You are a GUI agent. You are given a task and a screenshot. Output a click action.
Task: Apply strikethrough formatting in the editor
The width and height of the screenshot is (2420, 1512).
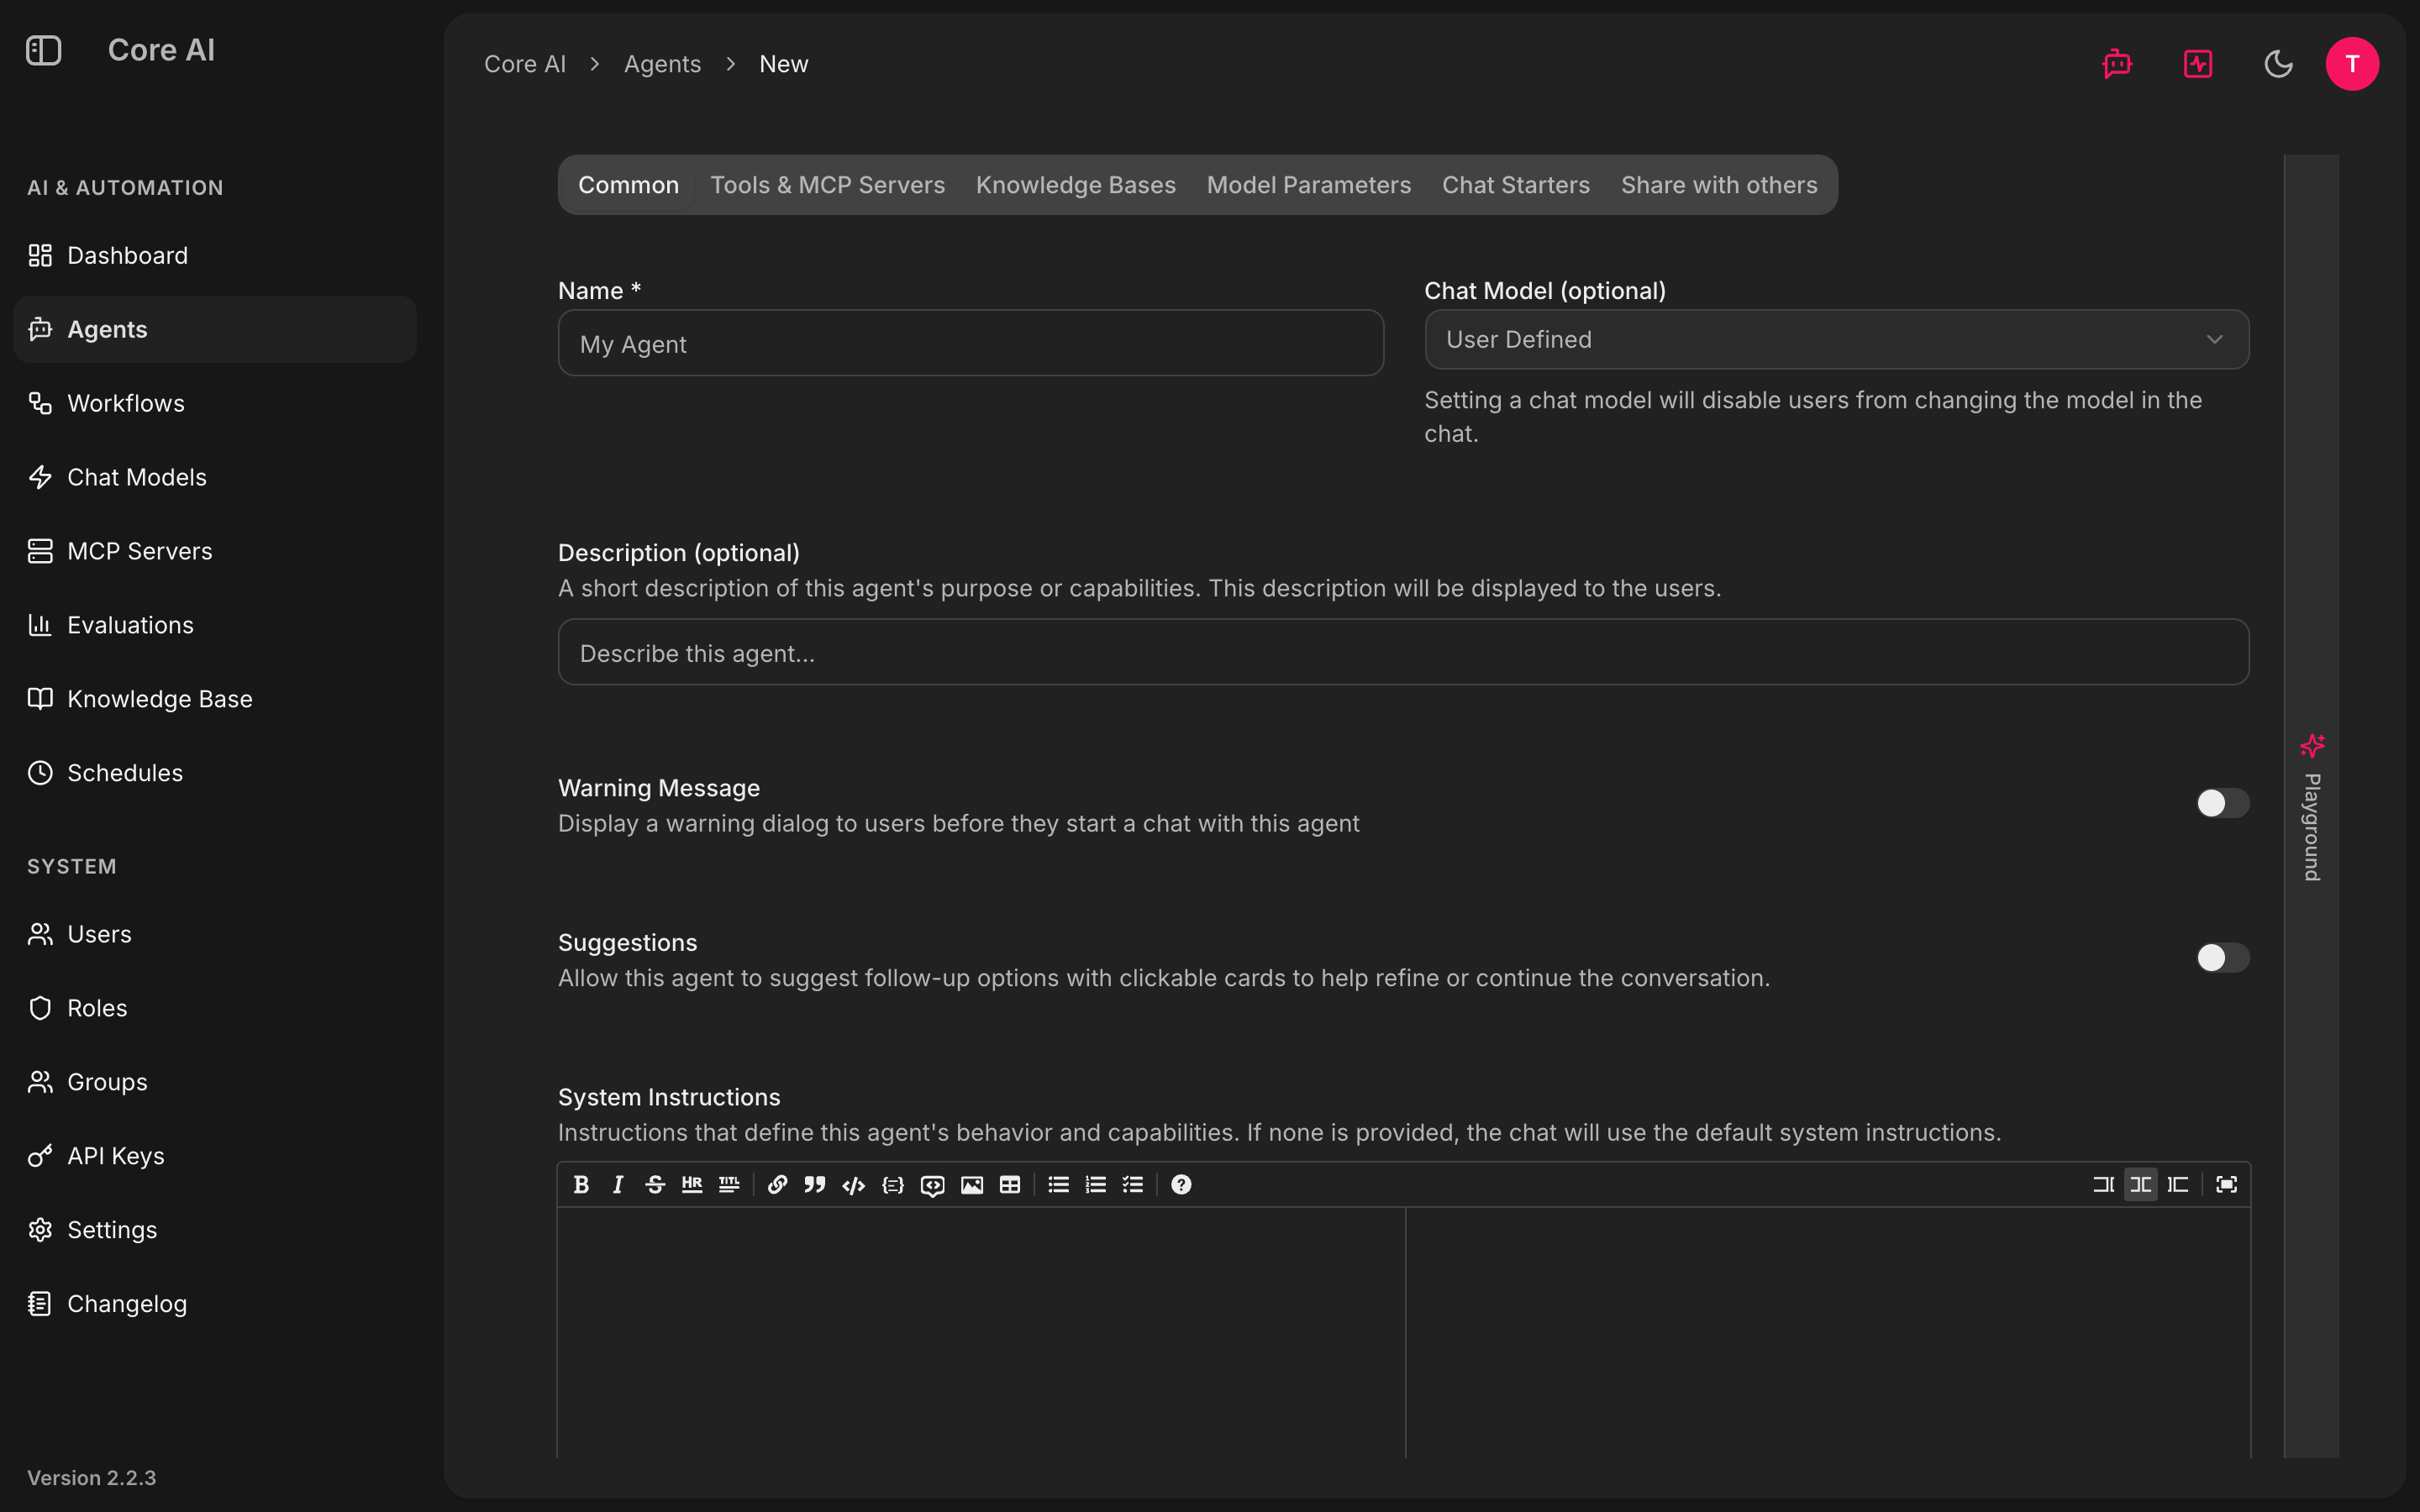click(655, 1184)
